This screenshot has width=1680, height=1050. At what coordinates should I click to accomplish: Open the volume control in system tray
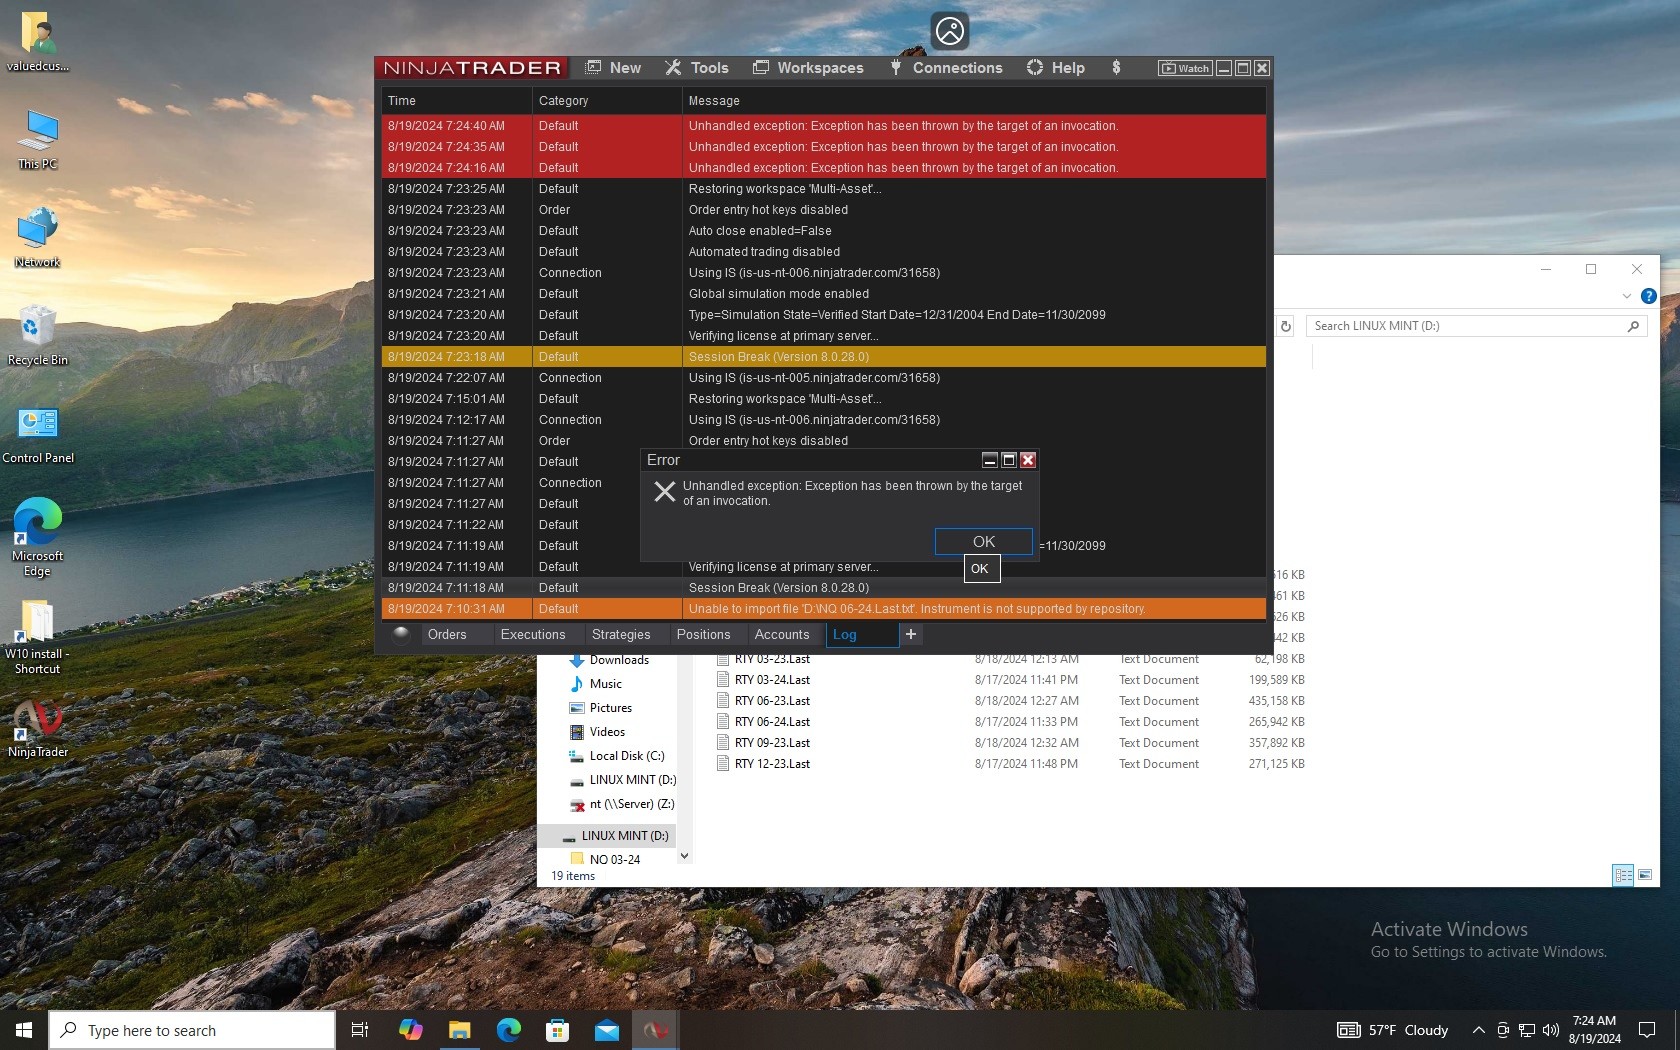(x=1551, y=1030)
